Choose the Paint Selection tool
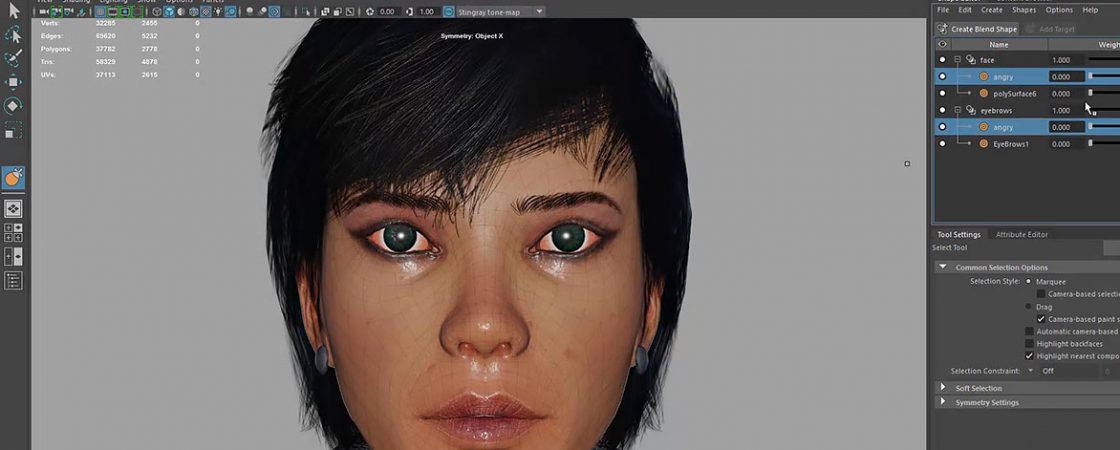The image size is (1120, 450). click(14, 59)
